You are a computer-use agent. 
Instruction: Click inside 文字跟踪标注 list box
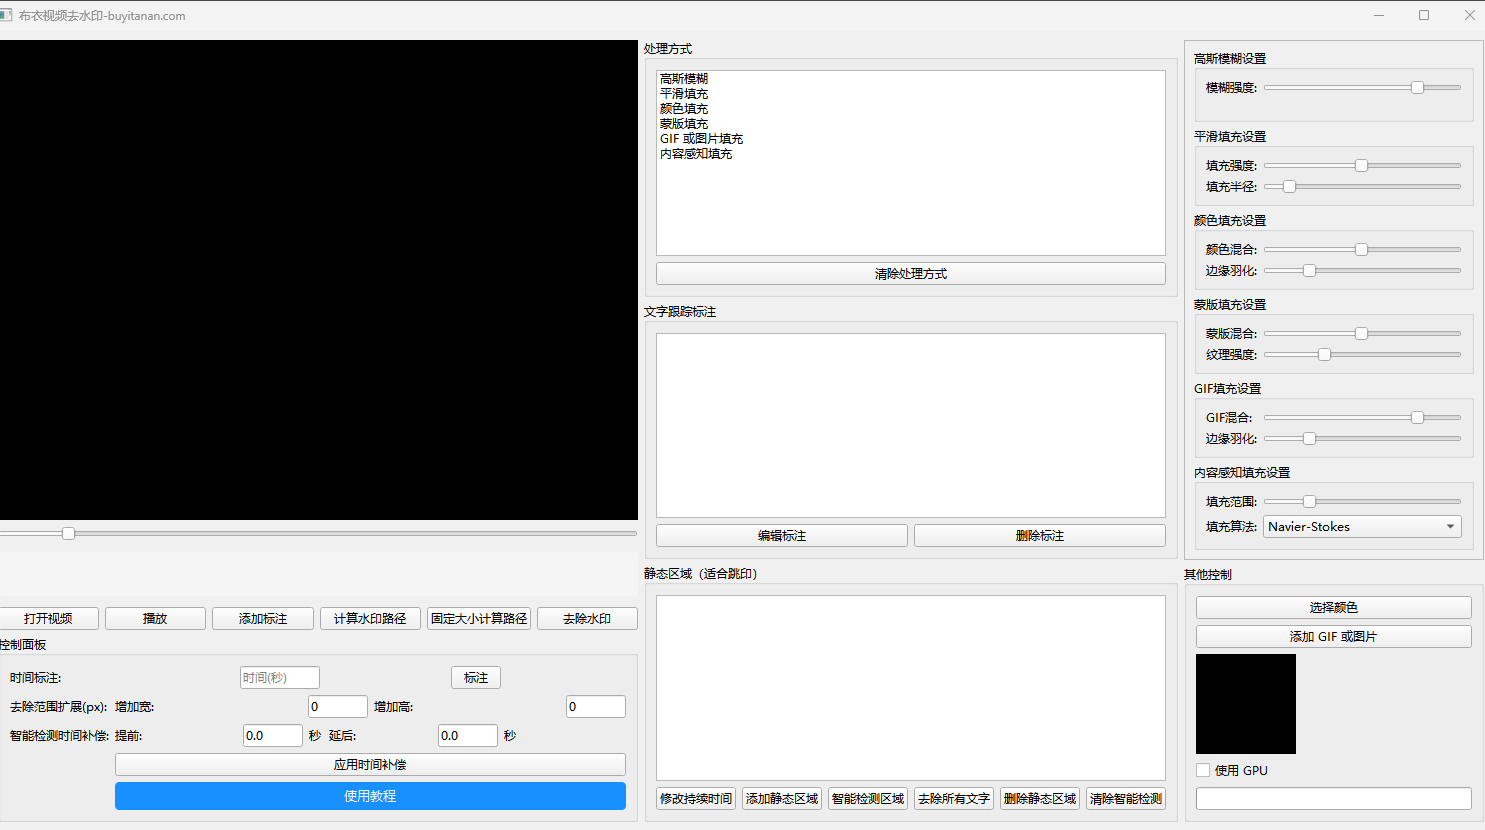(911, 426)
